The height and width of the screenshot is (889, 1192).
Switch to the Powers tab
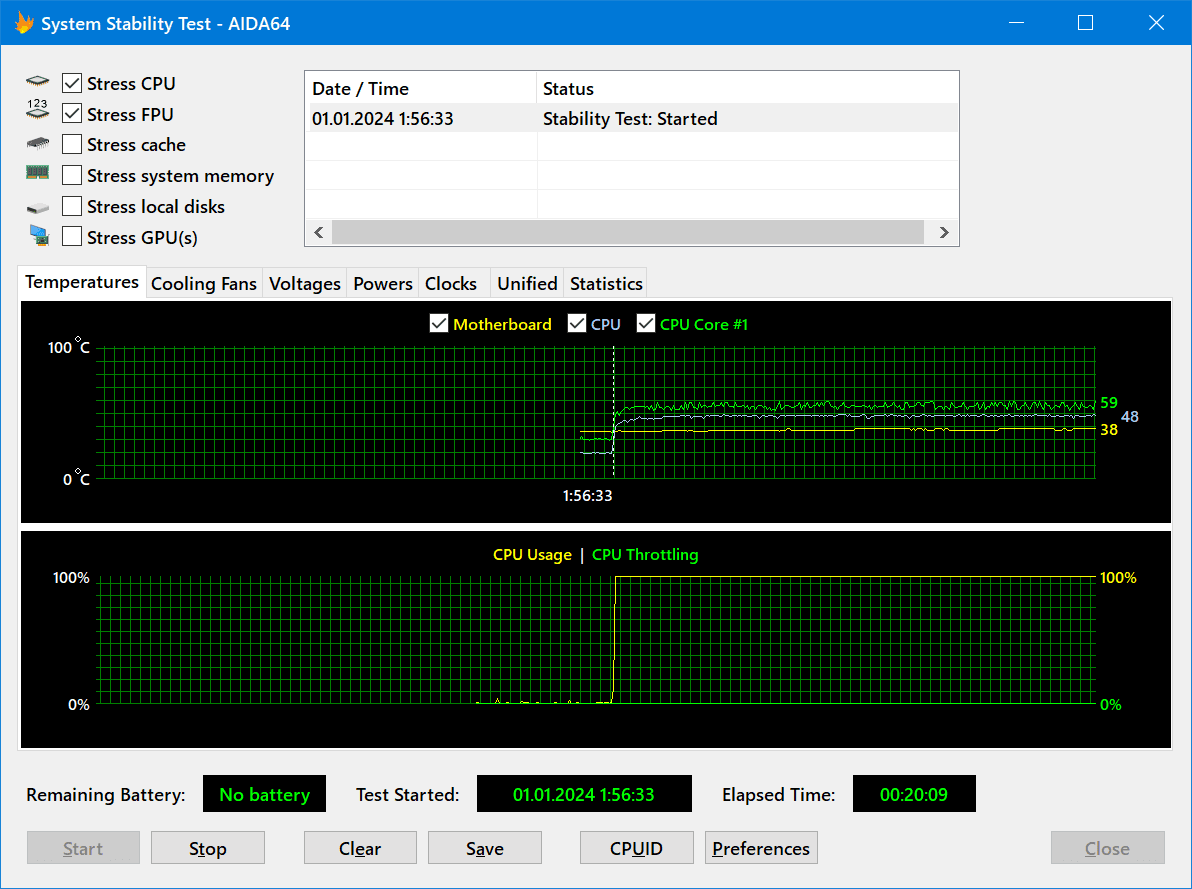tap(382, 284)
